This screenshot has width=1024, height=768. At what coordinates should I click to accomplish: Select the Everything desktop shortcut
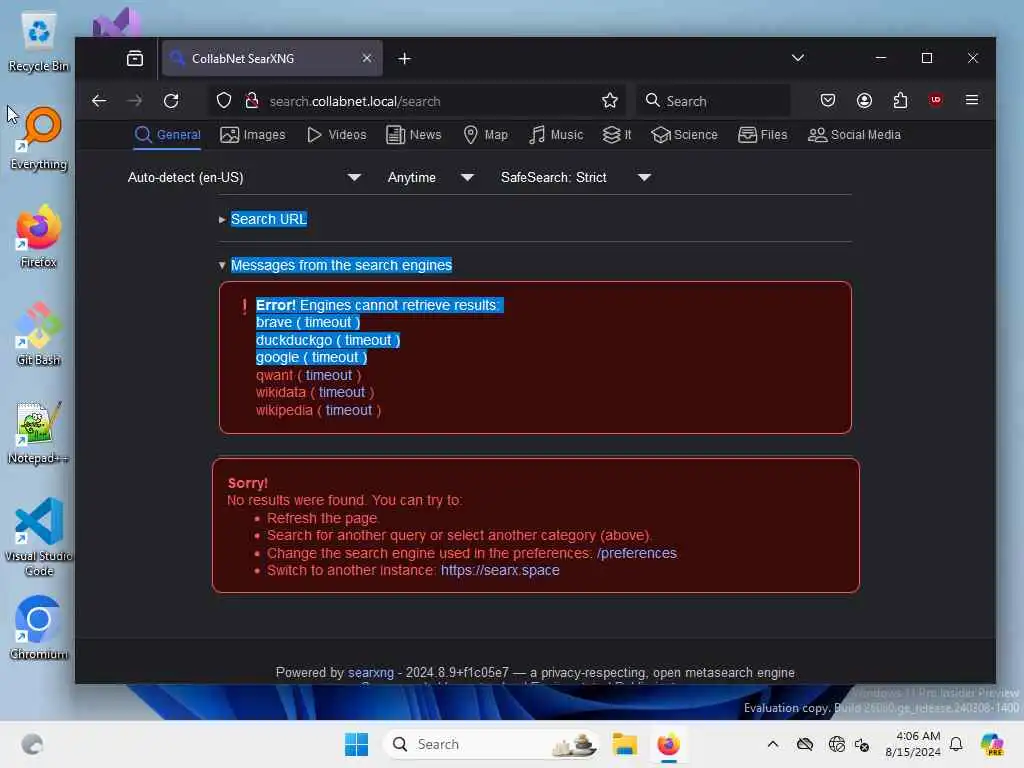[39, 140]
